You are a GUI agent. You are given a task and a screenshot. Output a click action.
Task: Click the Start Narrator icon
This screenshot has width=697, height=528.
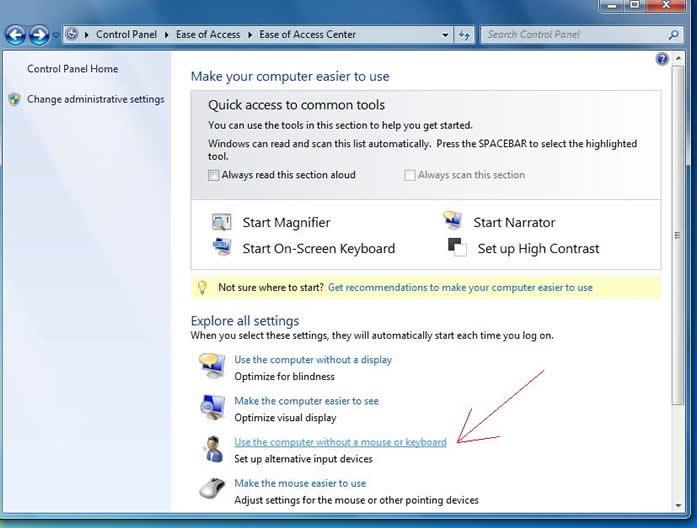pyautogui.click(x=453, y=221)
